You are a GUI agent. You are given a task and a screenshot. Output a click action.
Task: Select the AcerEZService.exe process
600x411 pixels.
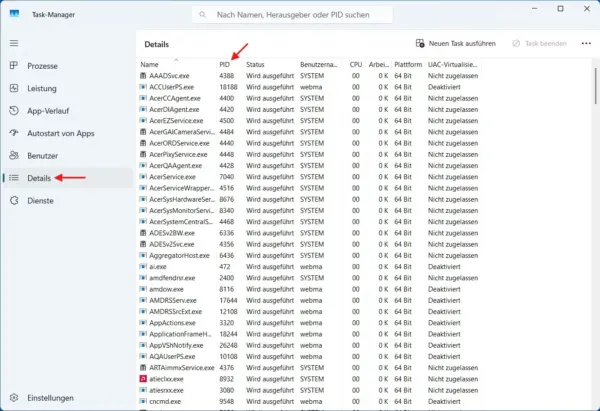coord(309,121)
